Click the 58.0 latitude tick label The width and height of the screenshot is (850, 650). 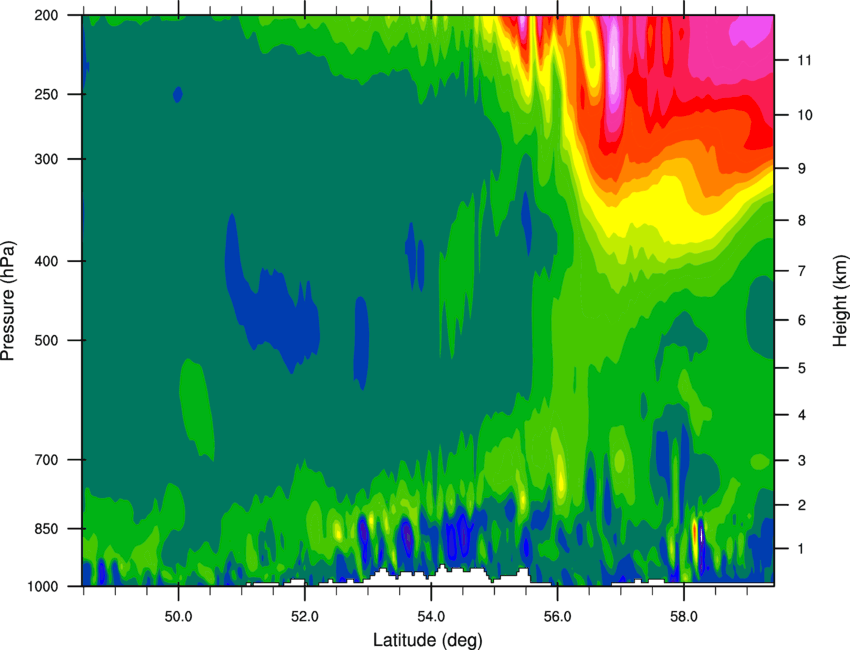pyautogui.click(x=684, y=617)
